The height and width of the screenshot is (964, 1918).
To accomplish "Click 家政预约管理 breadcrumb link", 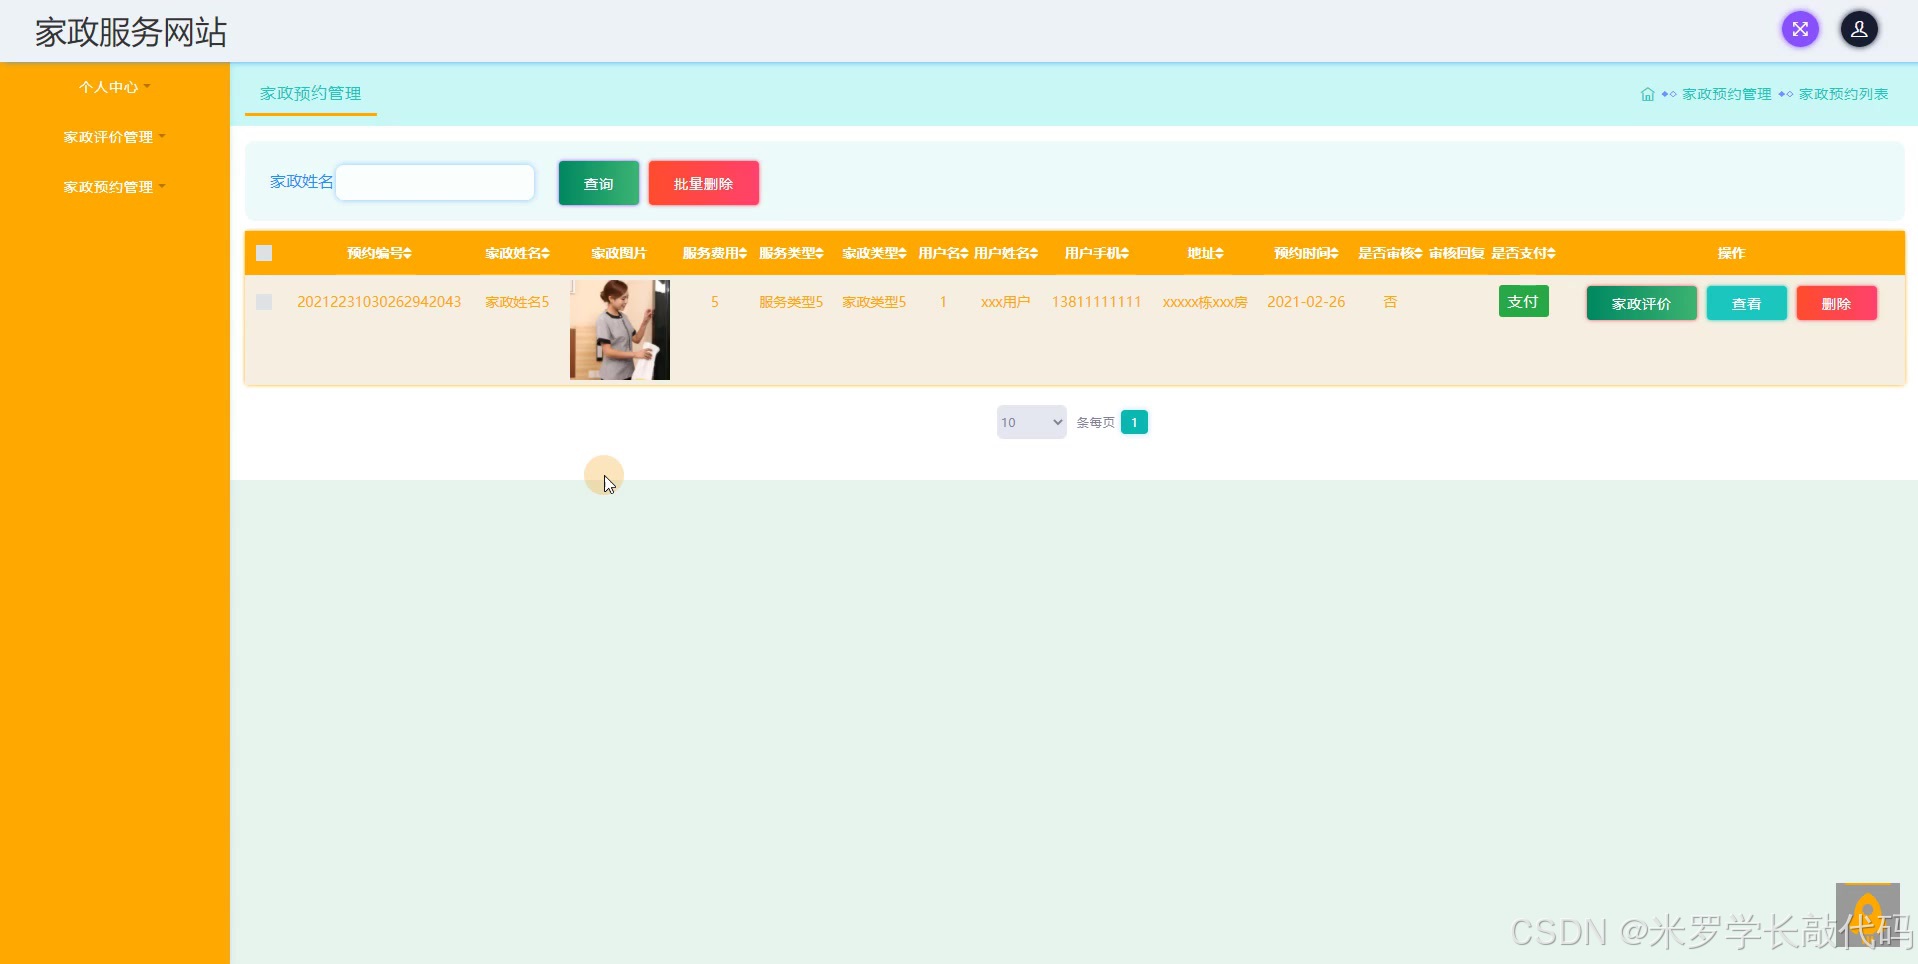I will pos(1726,94).
